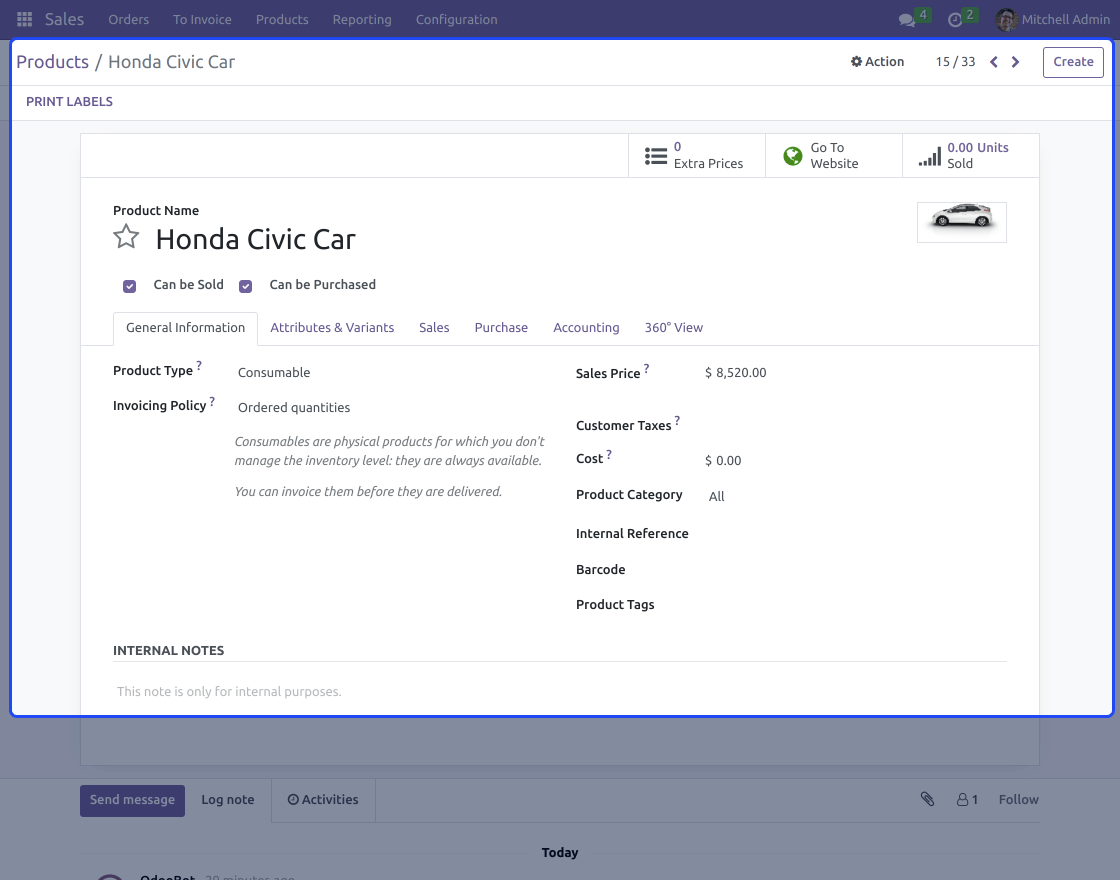The height and width of the screenshot is (880, 1120).
Task: Click Log note button
Action: pyautogui.click(x=228, y=800)
